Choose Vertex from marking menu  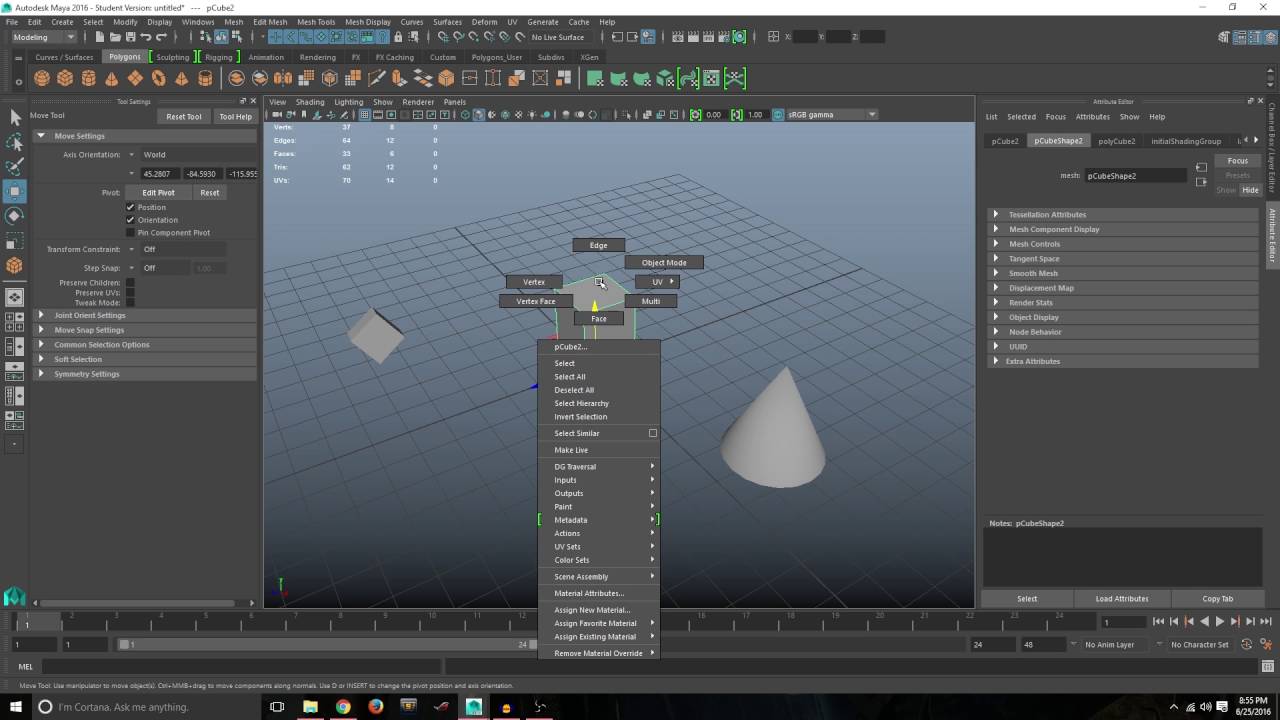pos(534,282)
